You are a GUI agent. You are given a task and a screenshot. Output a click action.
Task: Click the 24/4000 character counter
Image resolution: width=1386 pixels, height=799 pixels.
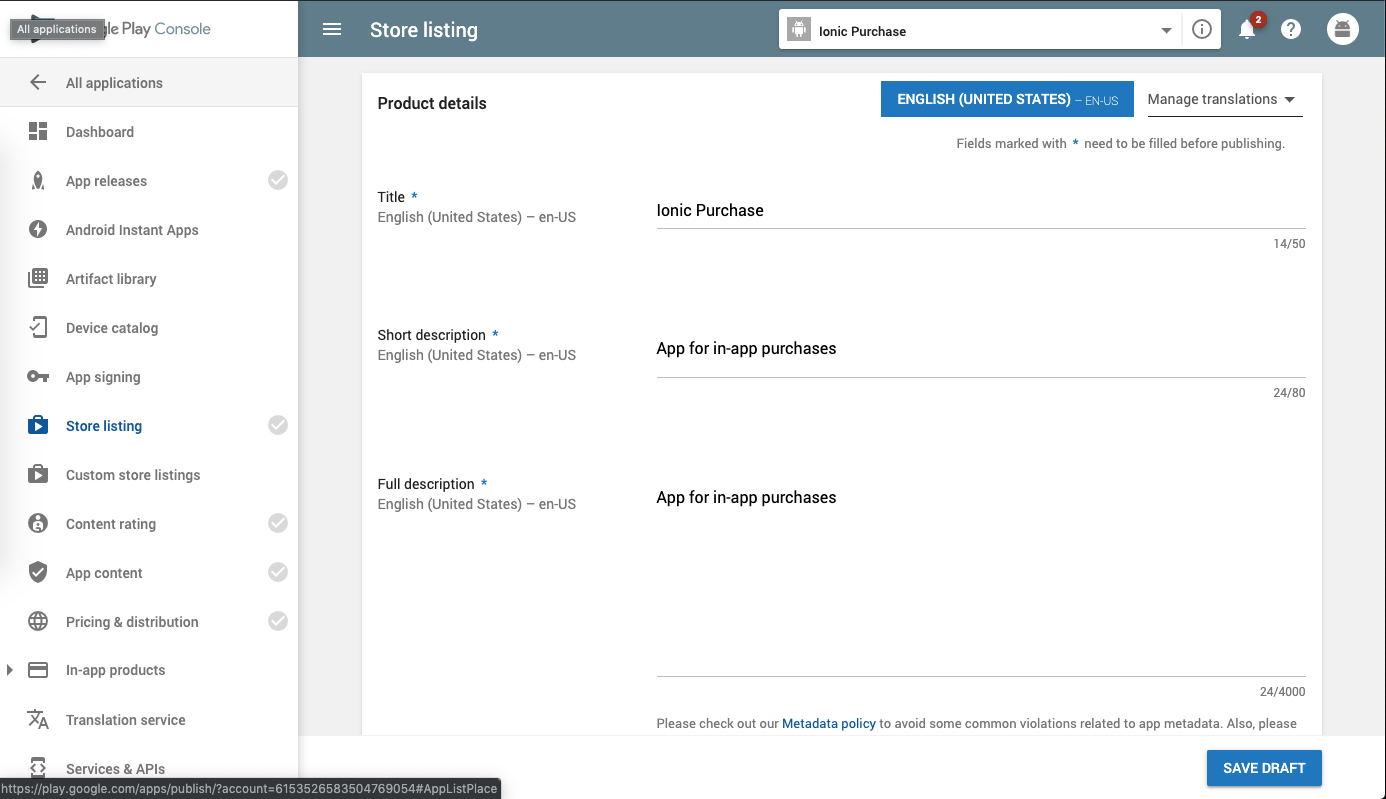coord(1282,692)
